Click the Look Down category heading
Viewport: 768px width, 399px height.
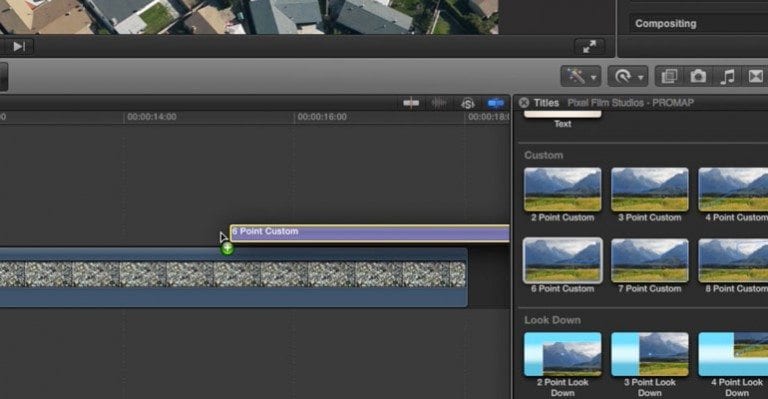pyautogui.click(x=552, y=320)
